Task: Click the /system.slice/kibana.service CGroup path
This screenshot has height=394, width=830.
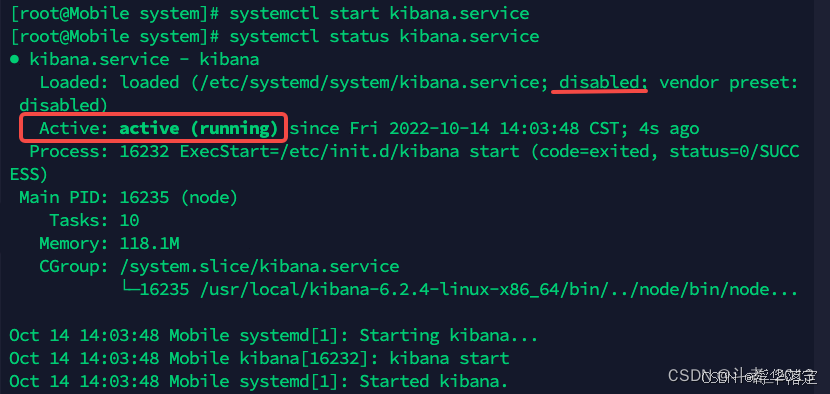Action: coord(259,266)
